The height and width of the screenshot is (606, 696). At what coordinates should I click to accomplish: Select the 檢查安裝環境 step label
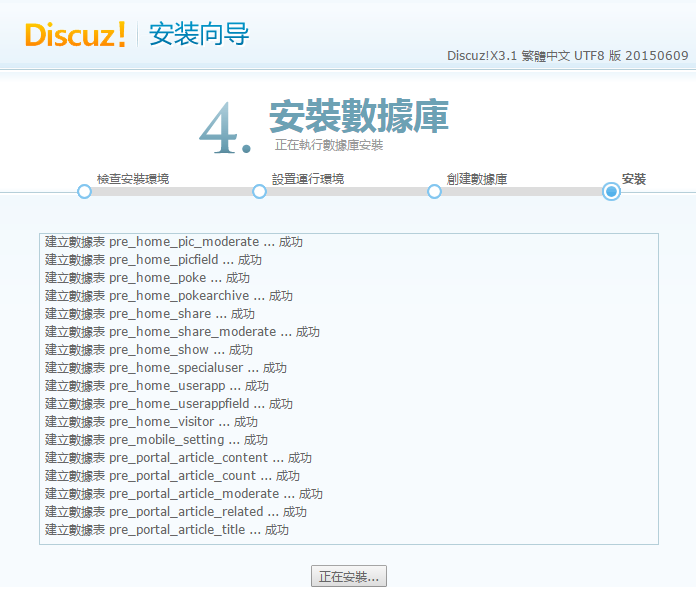pos(133,179)
